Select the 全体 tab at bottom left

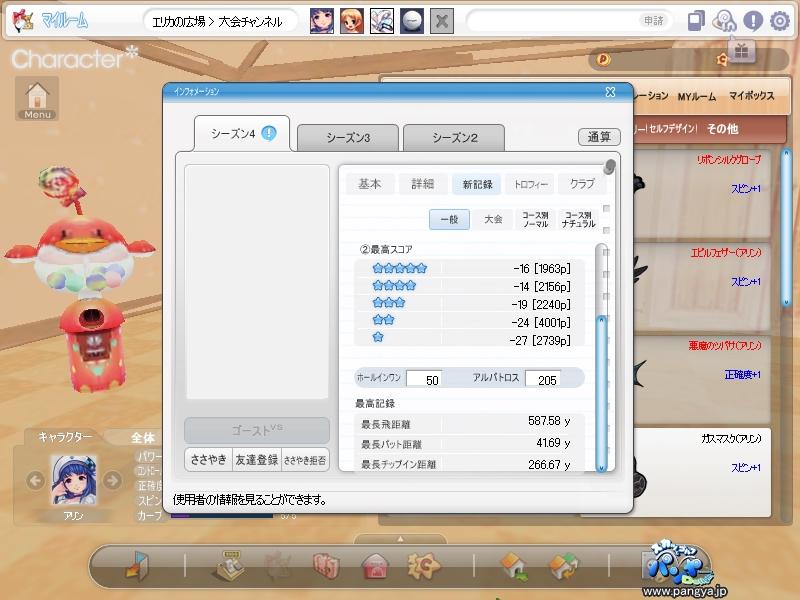[143, 438]
